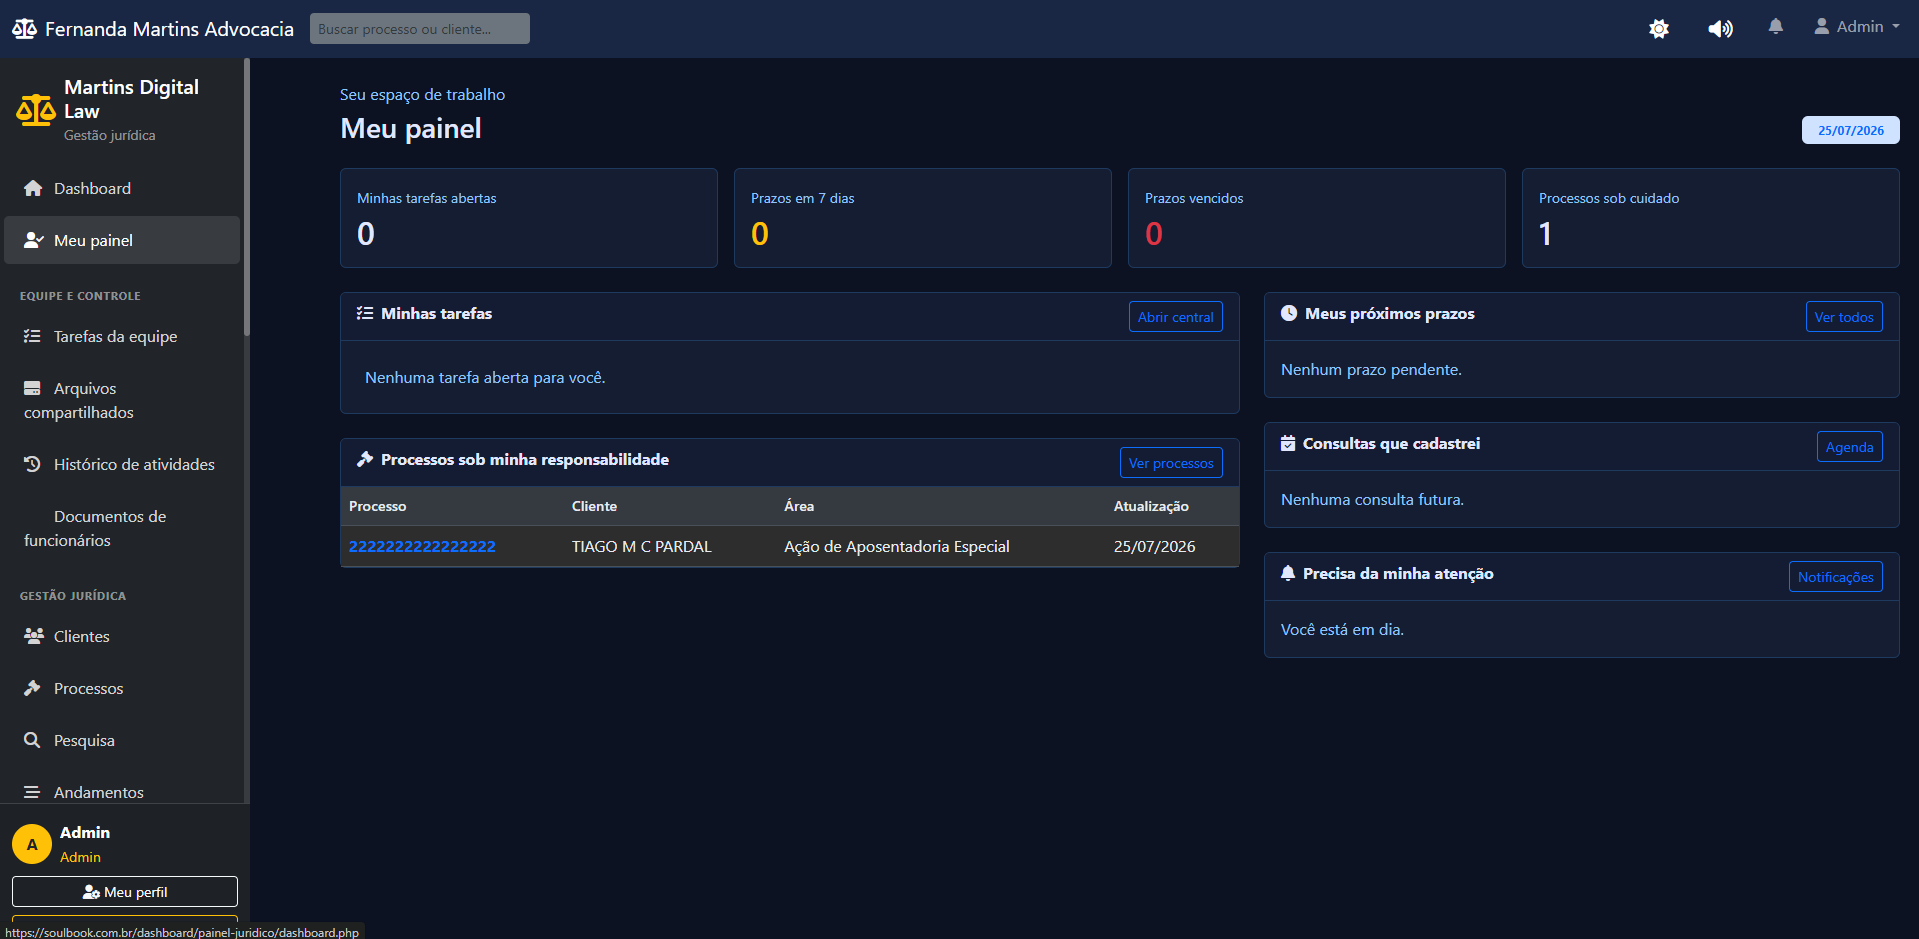The width and height of the screenshot is (1919, 939).
Task: Open Histórico de atividades
Action: point(122,464)
